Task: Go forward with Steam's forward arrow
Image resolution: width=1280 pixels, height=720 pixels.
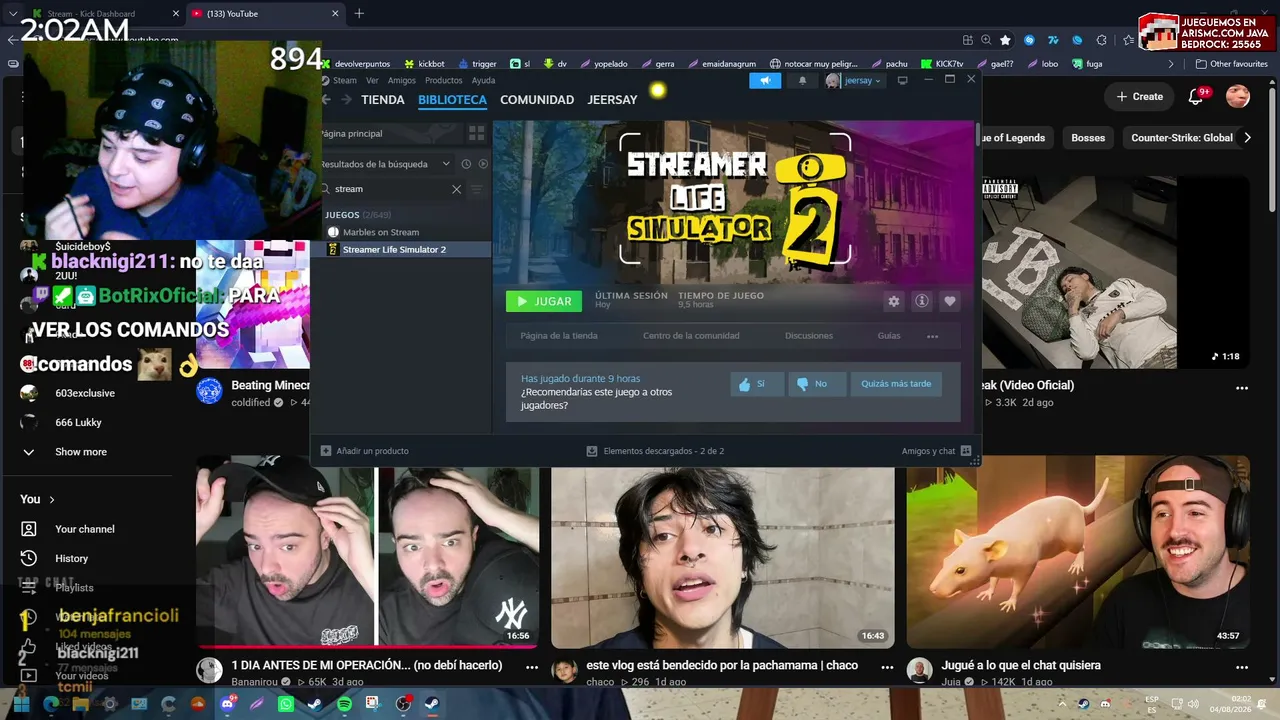Action: [x=347, y=100]
